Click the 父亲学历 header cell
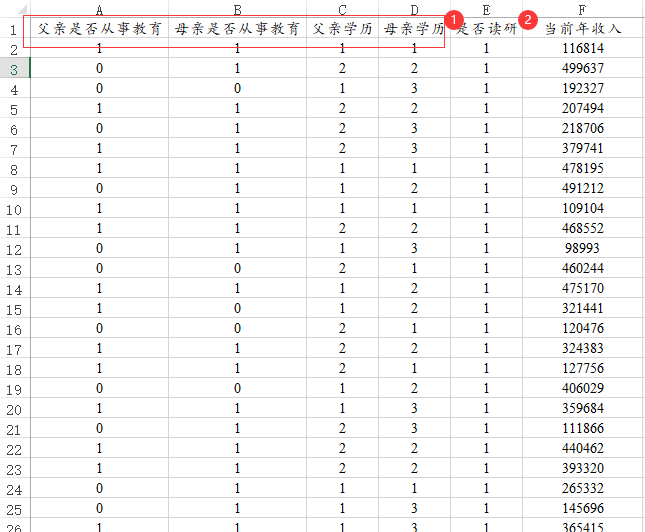Image resolution: width=645 pixels, height=532 pixels. [342, 29]
